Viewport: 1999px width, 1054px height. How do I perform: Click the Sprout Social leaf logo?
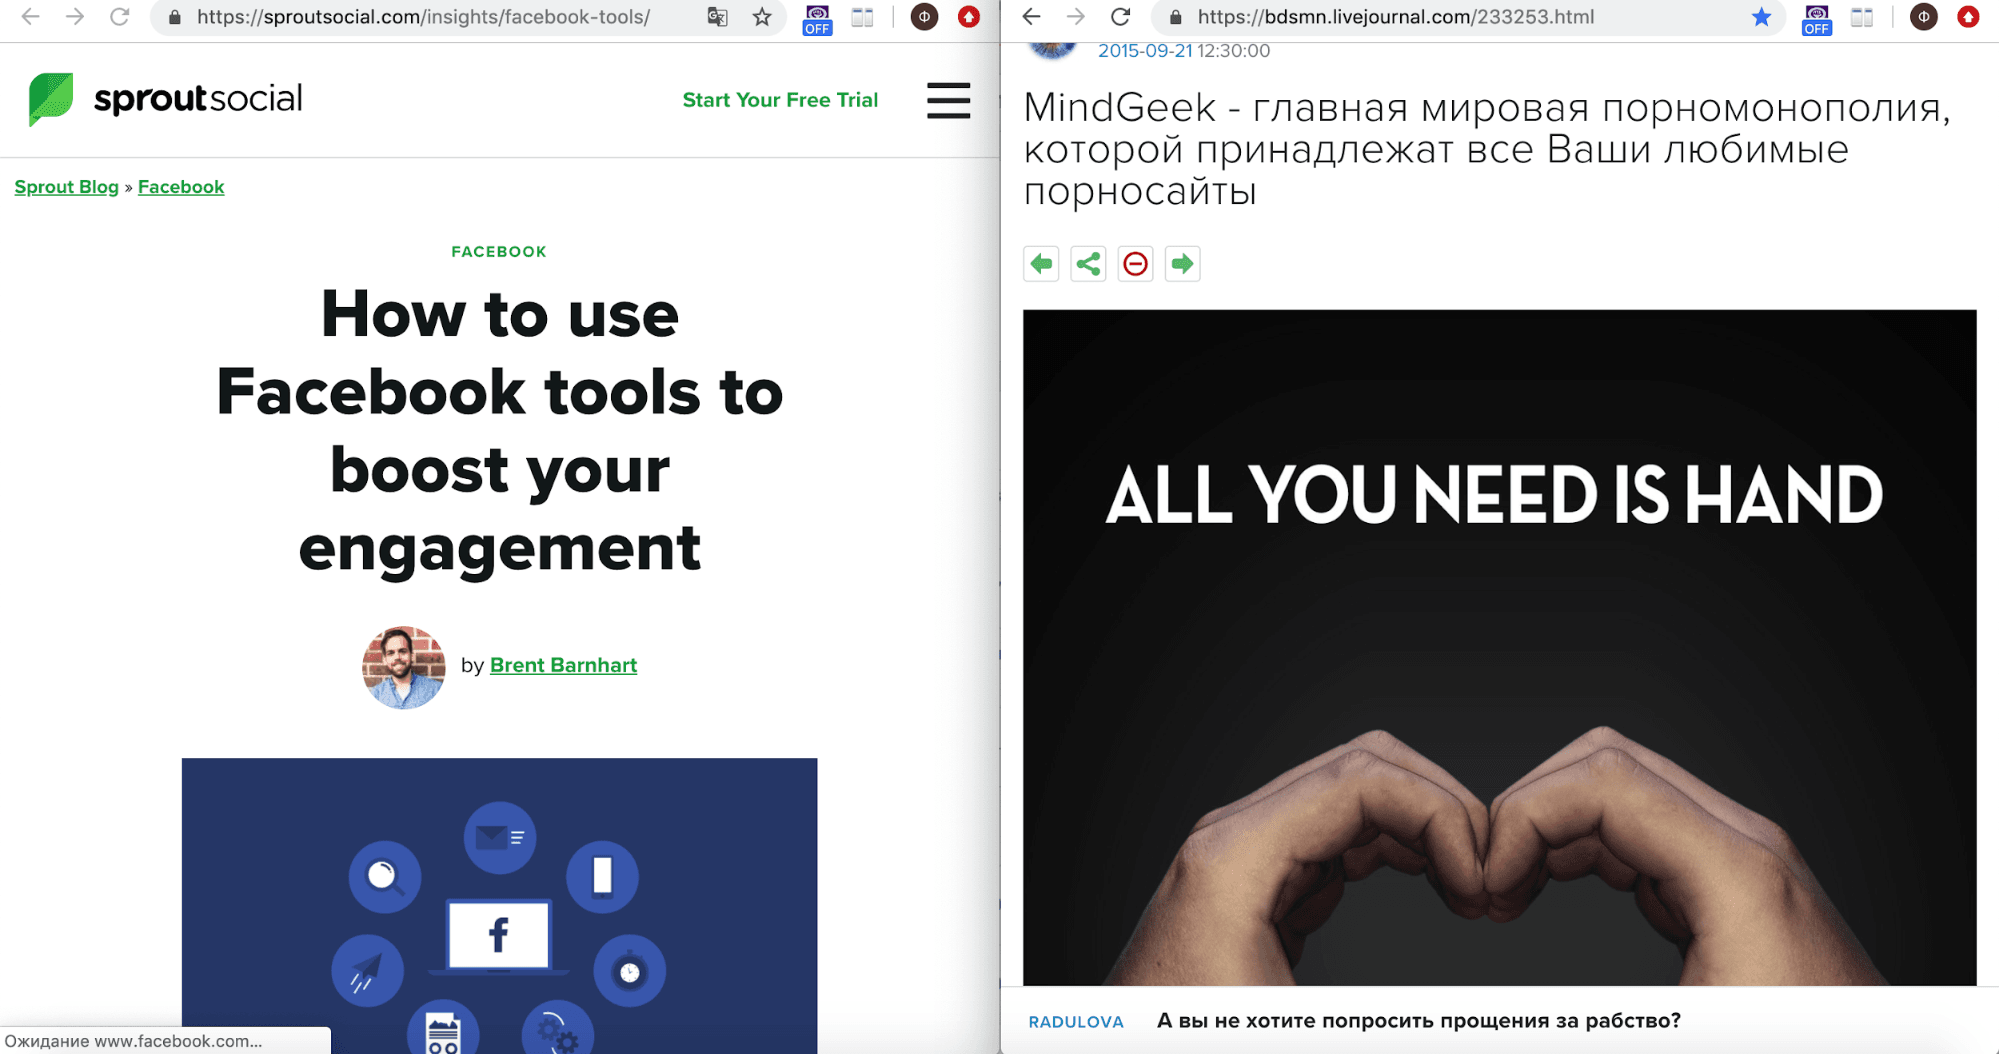pos(51,99)
